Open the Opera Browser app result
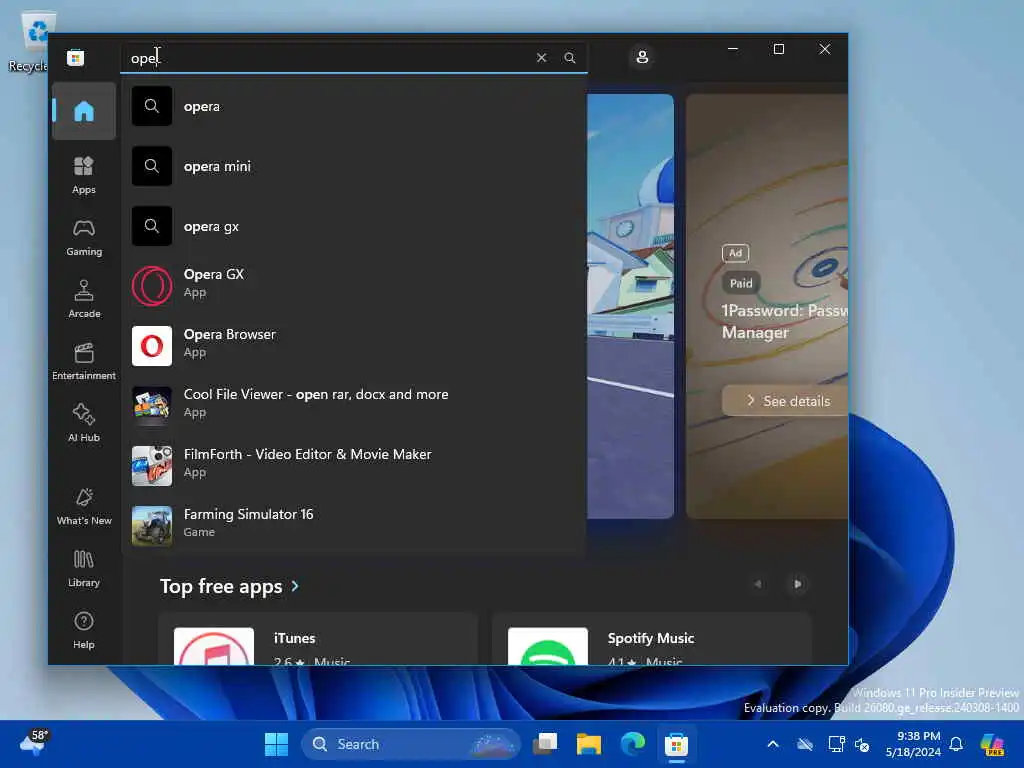The height and width of the screenshot is (768, 1024). tap(354, 345)
